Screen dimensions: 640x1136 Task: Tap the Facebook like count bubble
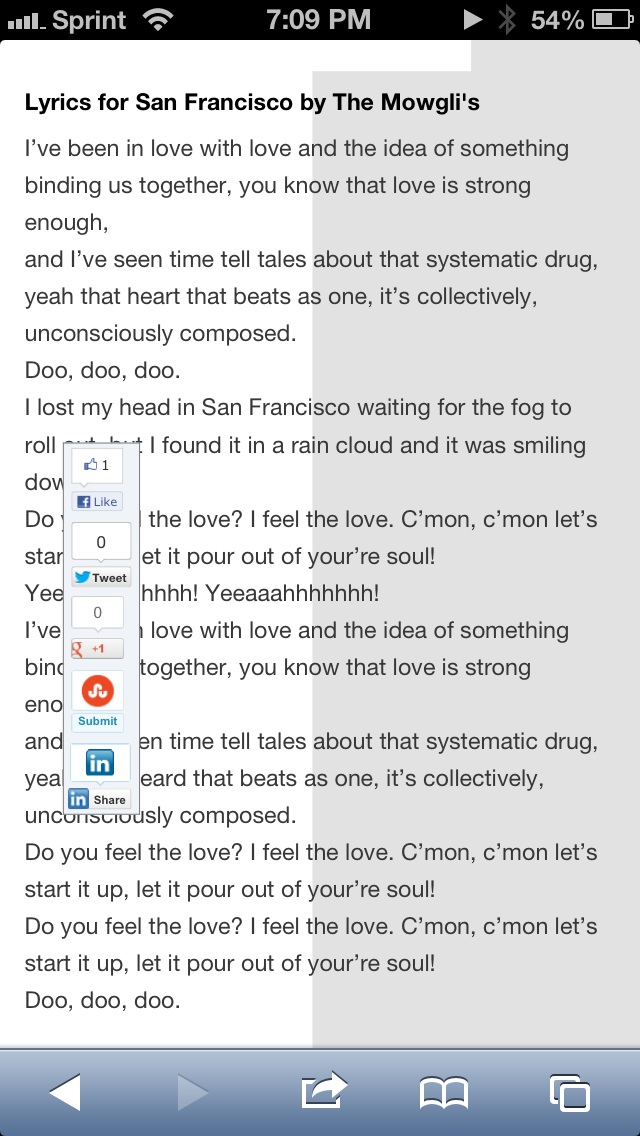point(97,466)
